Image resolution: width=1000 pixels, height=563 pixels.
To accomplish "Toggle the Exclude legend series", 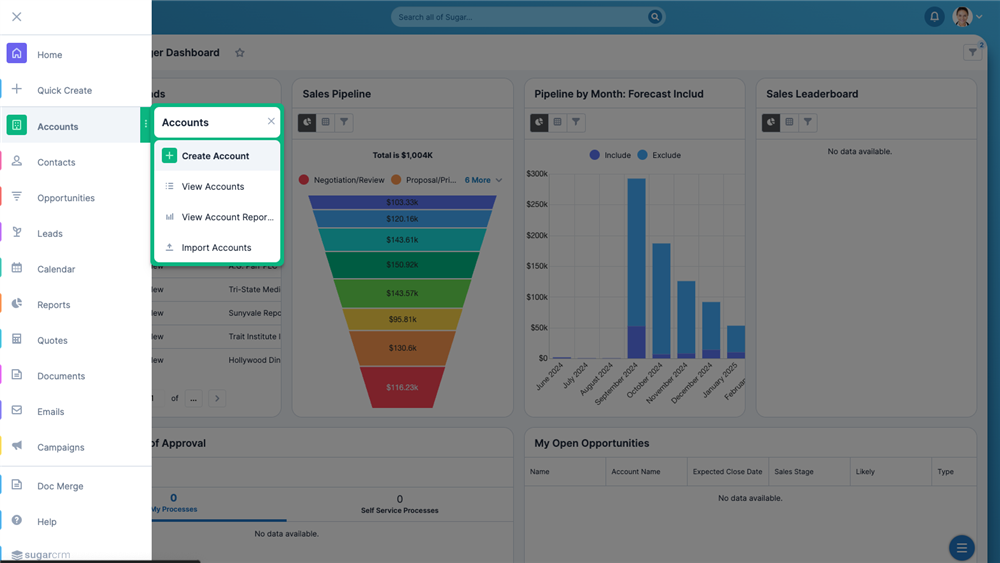I will [659, 155].
